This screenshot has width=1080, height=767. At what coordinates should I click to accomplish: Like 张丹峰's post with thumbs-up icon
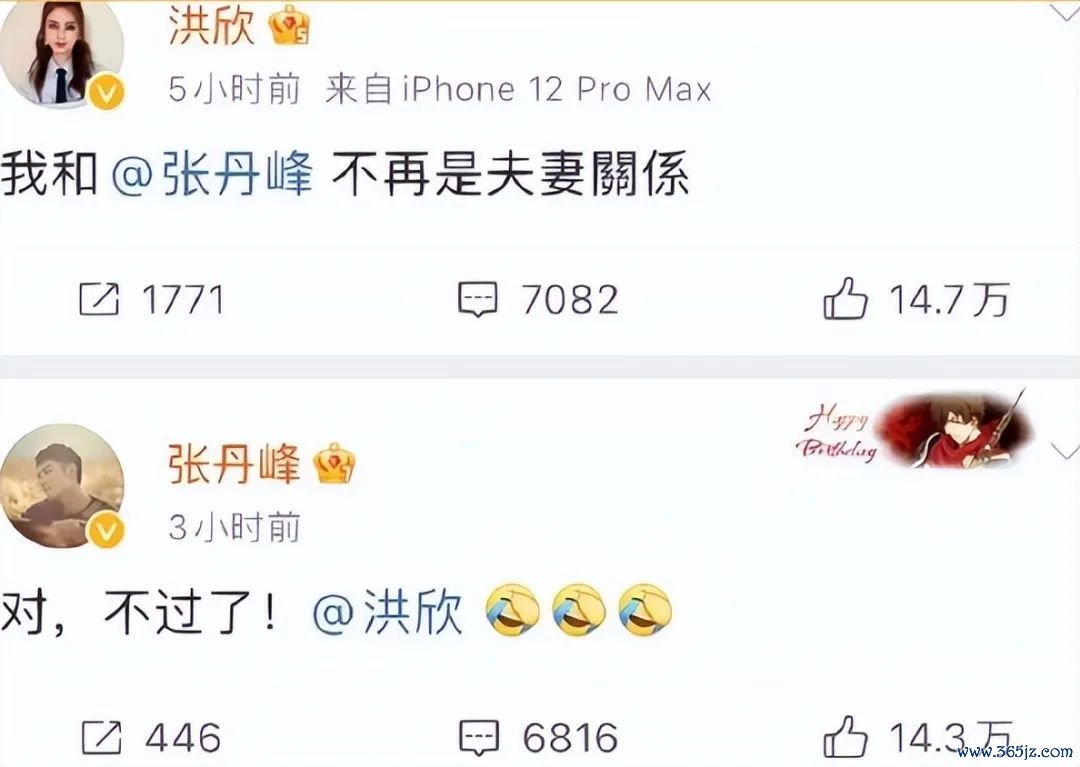[x=845, y=736]
